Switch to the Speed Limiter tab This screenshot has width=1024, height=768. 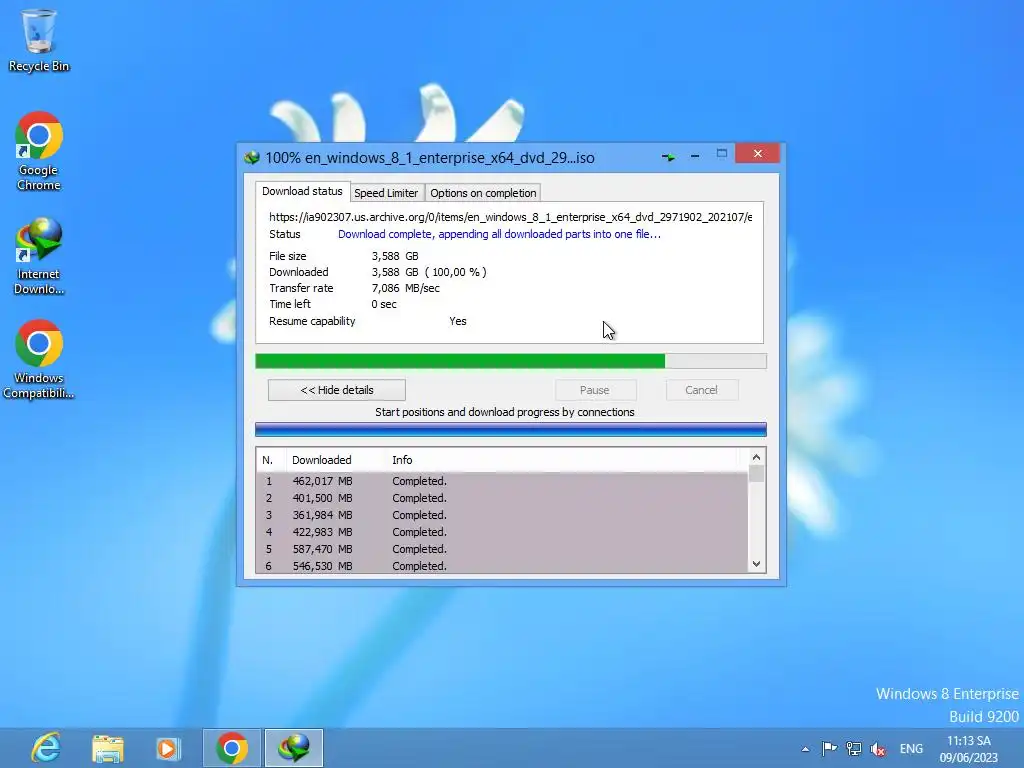point(386,193)
